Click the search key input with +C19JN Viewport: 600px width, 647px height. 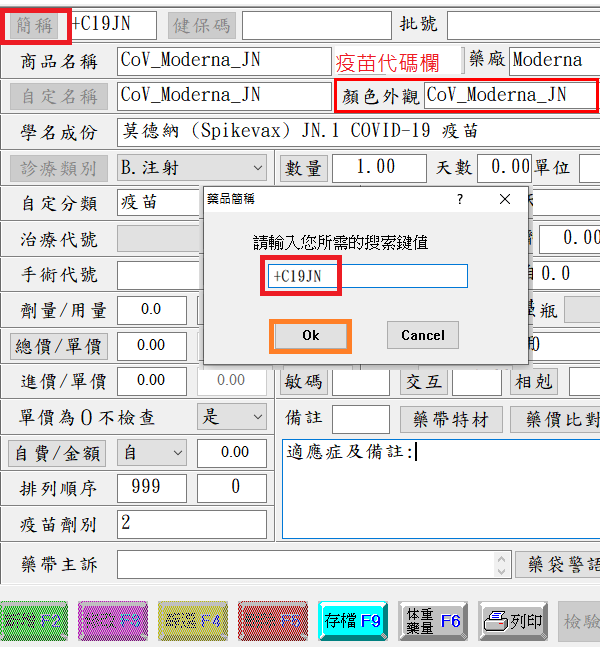(x=368, y=276)
